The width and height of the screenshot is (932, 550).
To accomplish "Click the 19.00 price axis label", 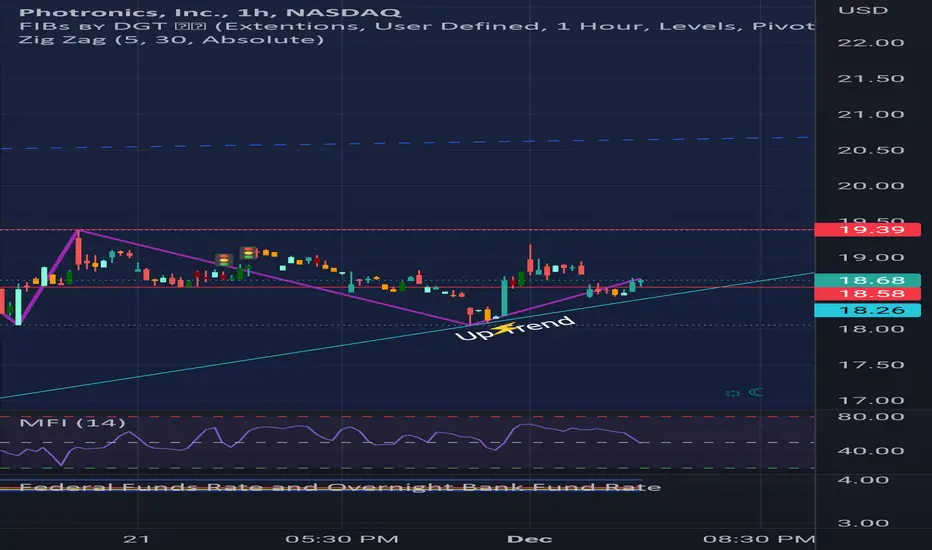I will point(871,257).
